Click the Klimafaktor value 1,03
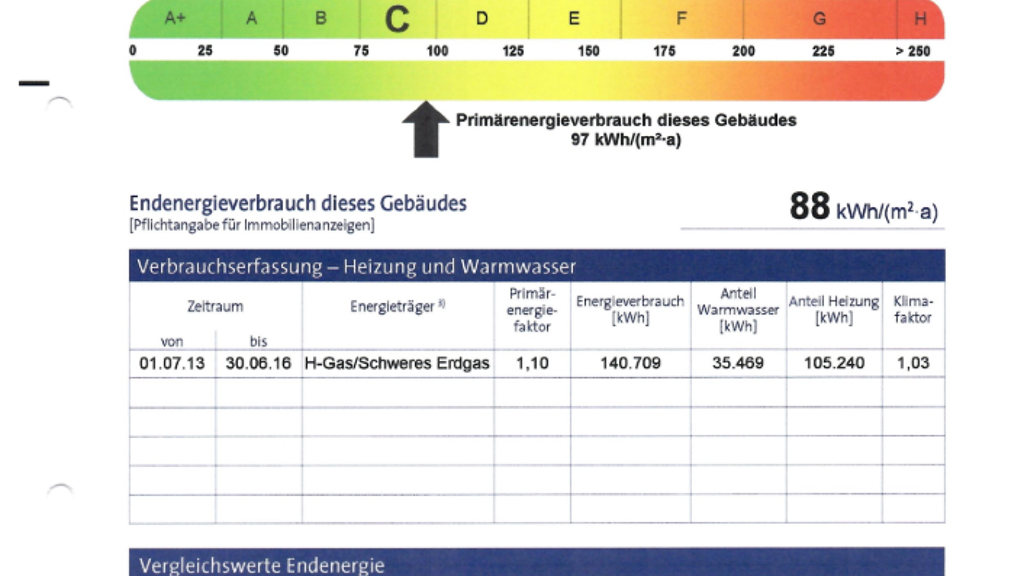This screenshot has height=576, width=1024. click(912, 363)
